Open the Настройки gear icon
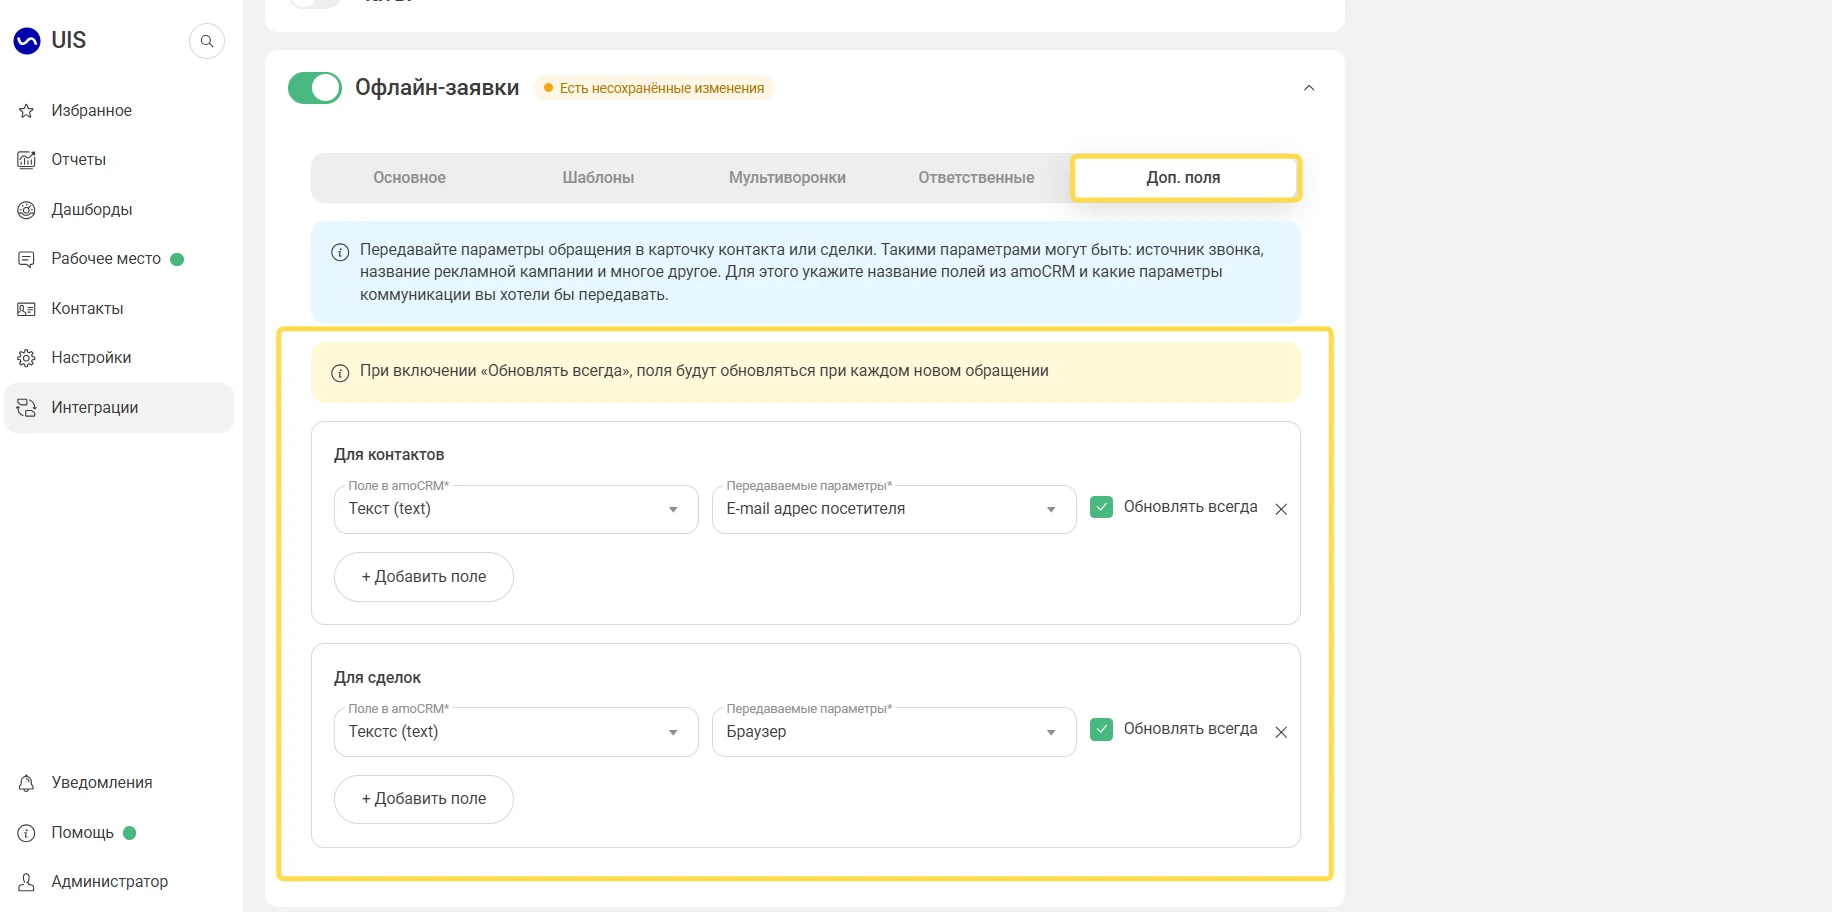 (x=27, y=358)
